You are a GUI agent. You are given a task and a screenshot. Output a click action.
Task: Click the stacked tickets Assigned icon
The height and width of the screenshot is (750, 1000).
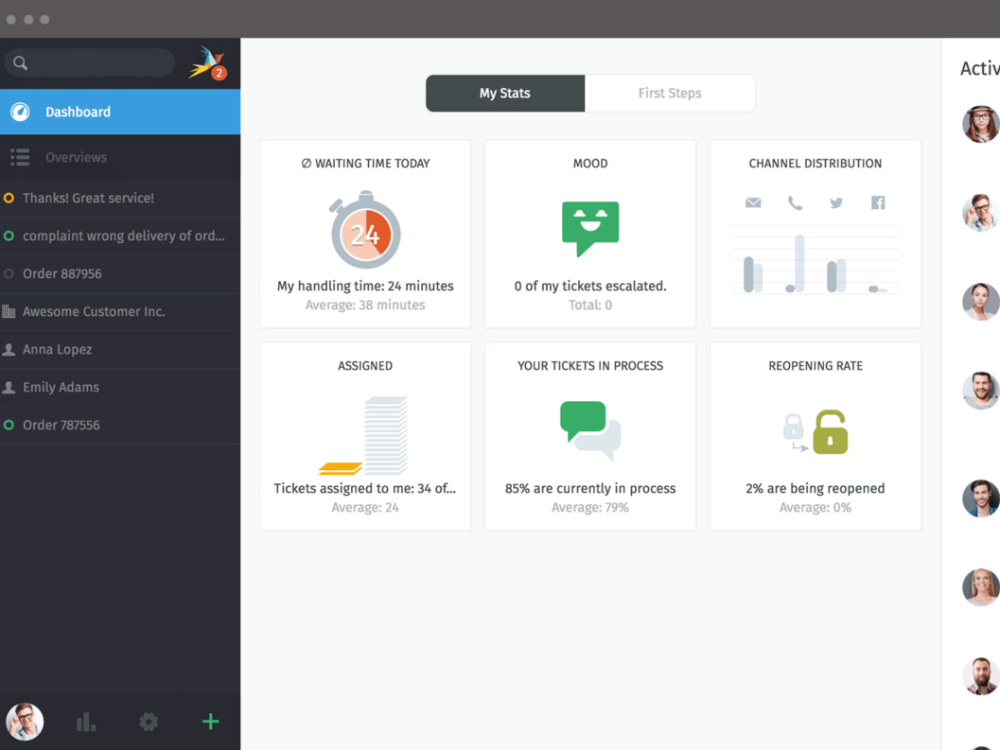[x=364, y=436]
